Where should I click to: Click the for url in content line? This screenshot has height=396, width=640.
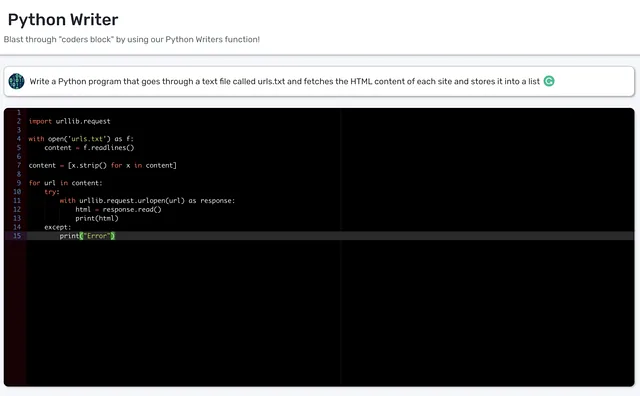[65, 183]
